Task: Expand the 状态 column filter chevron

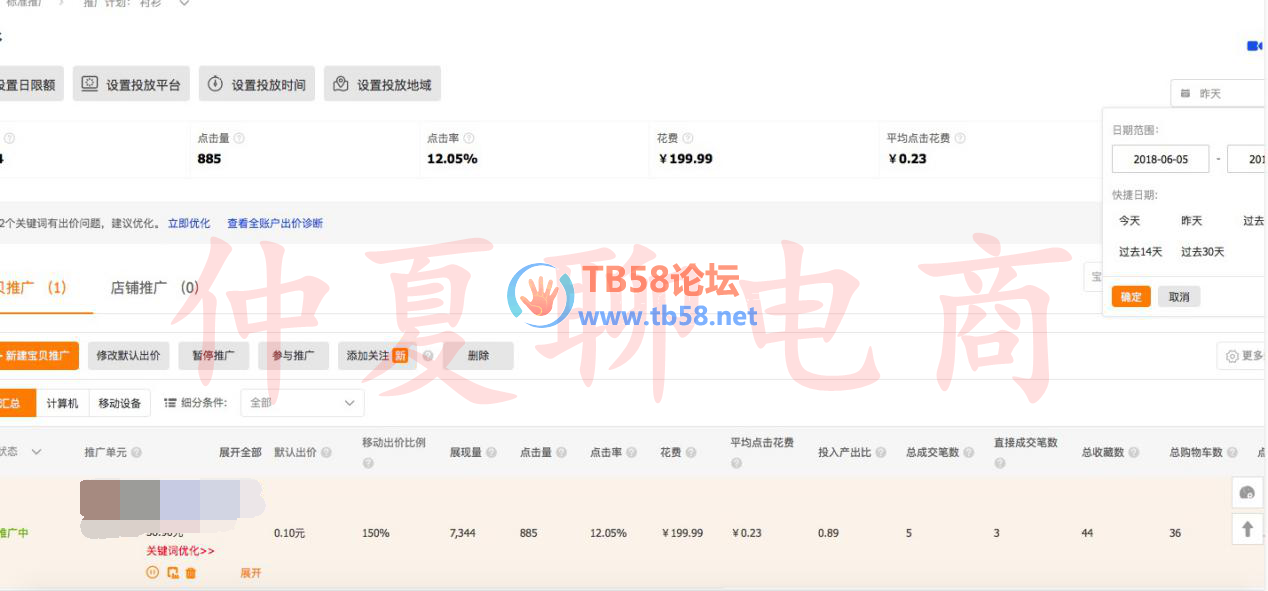Action: click(x=37, y=452)
